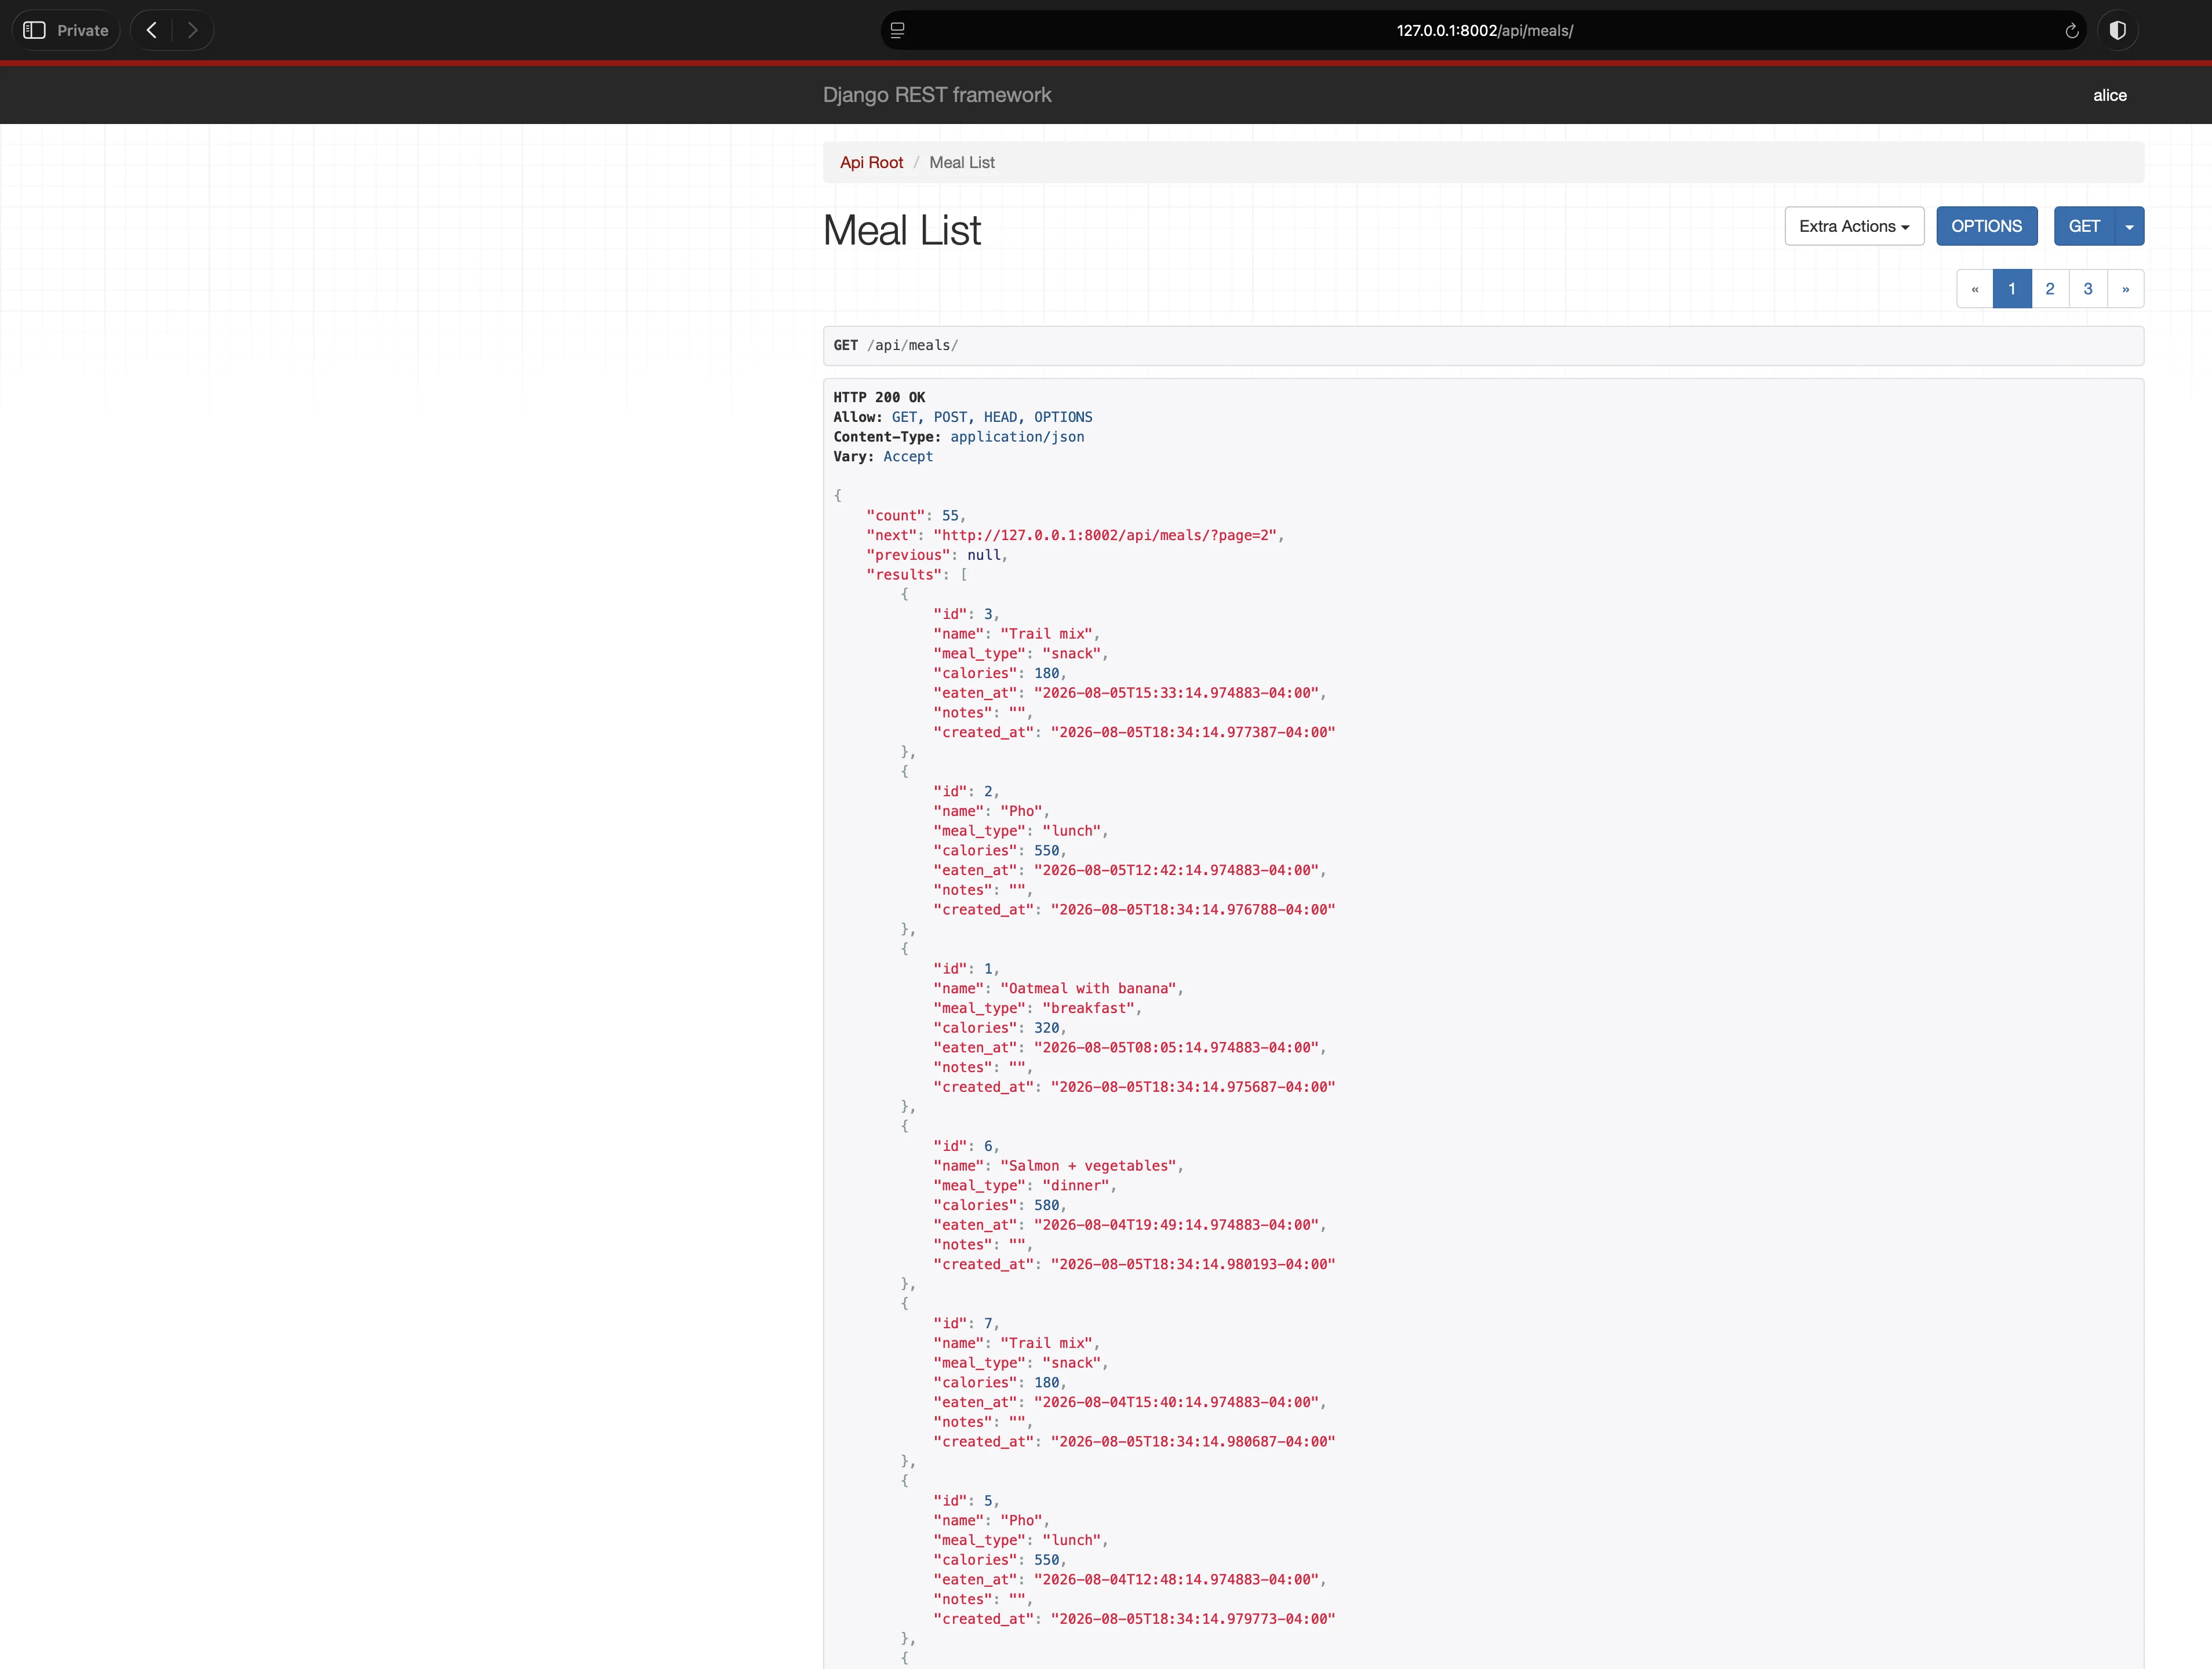The image size is (2212, 1669).
Task: Toggle the browser sidebar icon
Action: [x=34, y=30]
